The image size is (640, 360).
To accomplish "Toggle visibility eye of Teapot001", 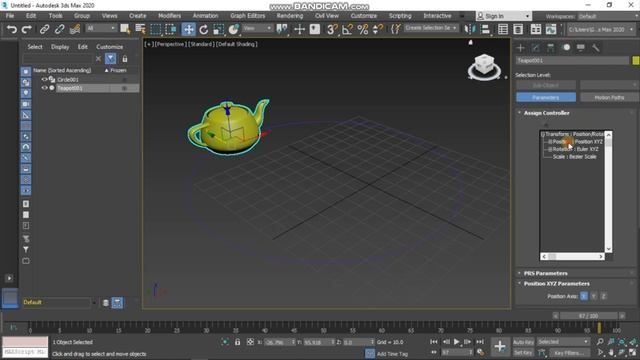I will point(44,88).
